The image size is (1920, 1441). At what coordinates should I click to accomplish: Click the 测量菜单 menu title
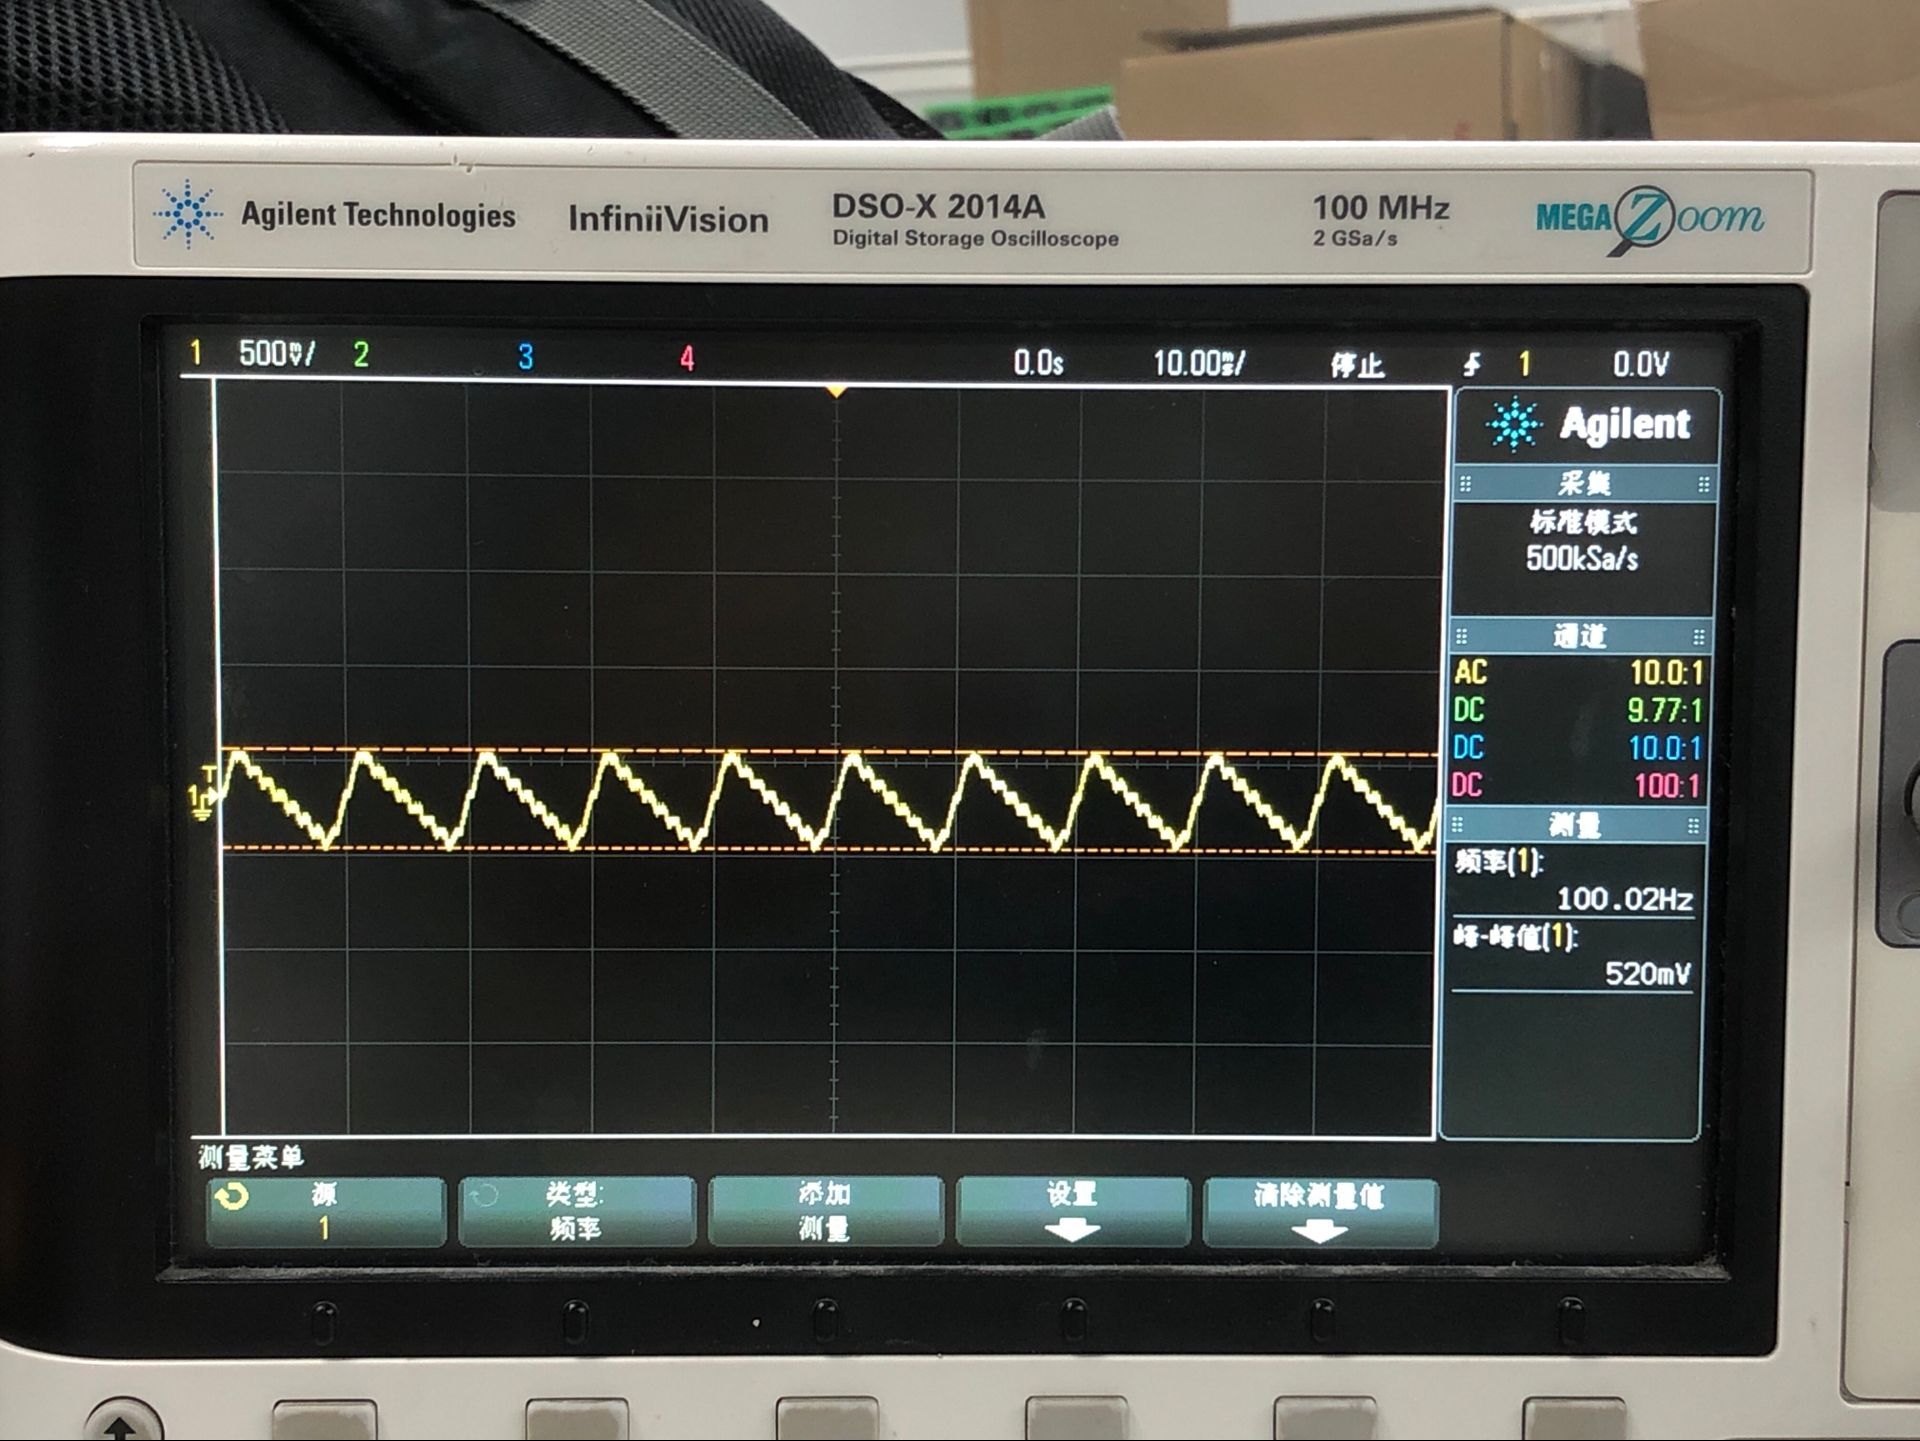(250, 1157)
